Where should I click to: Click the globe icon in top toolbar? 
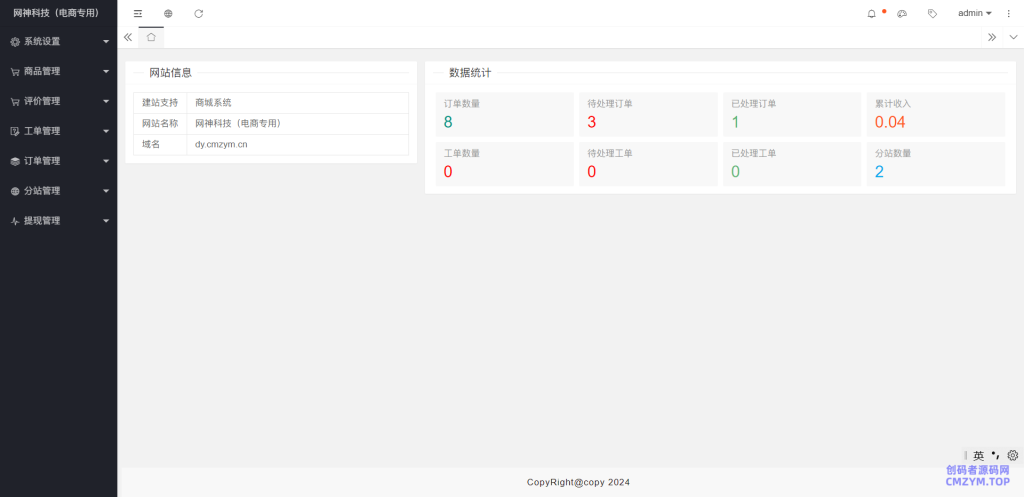[168, 13]
